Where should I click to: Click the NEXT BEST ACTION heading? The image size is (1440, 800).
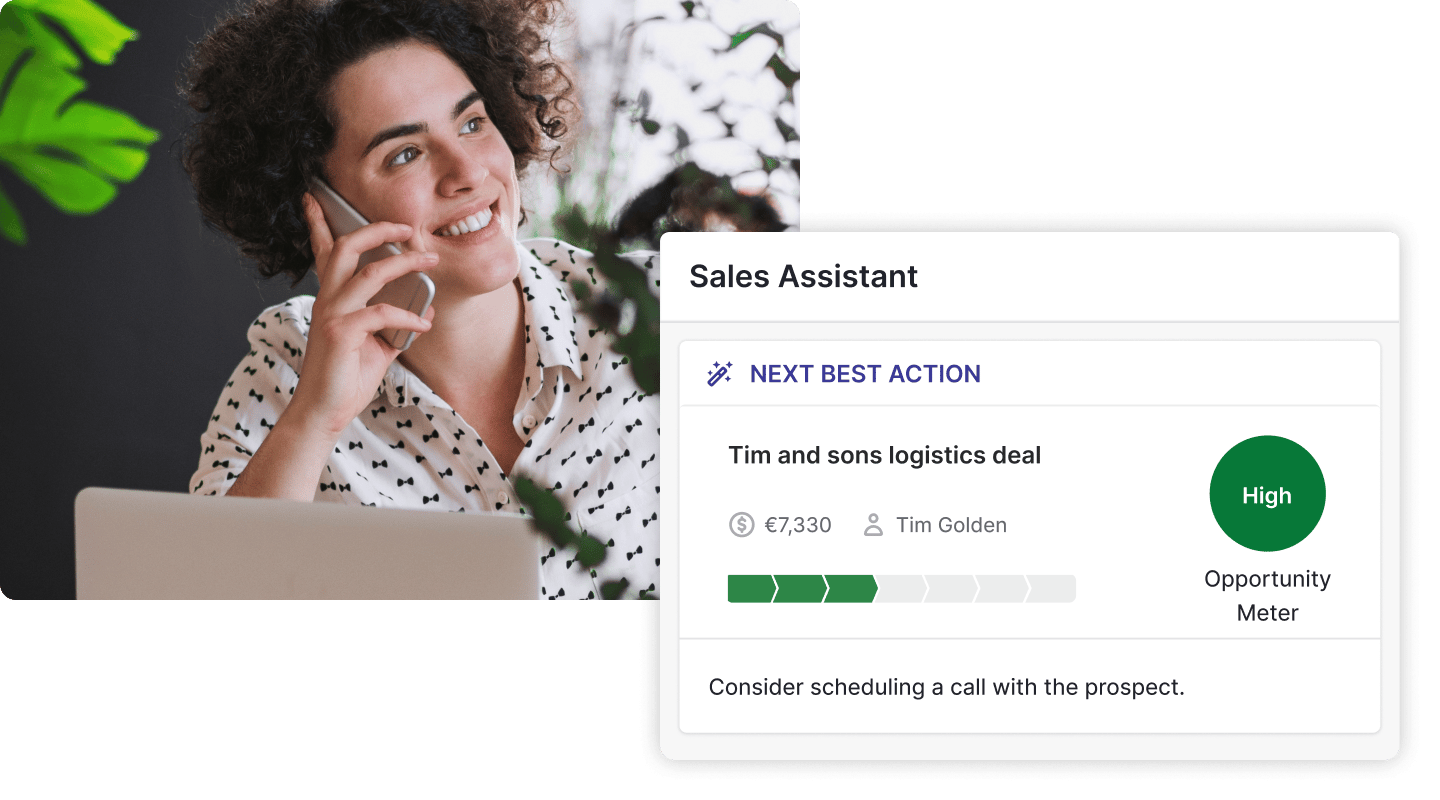(x=865, y=374)
